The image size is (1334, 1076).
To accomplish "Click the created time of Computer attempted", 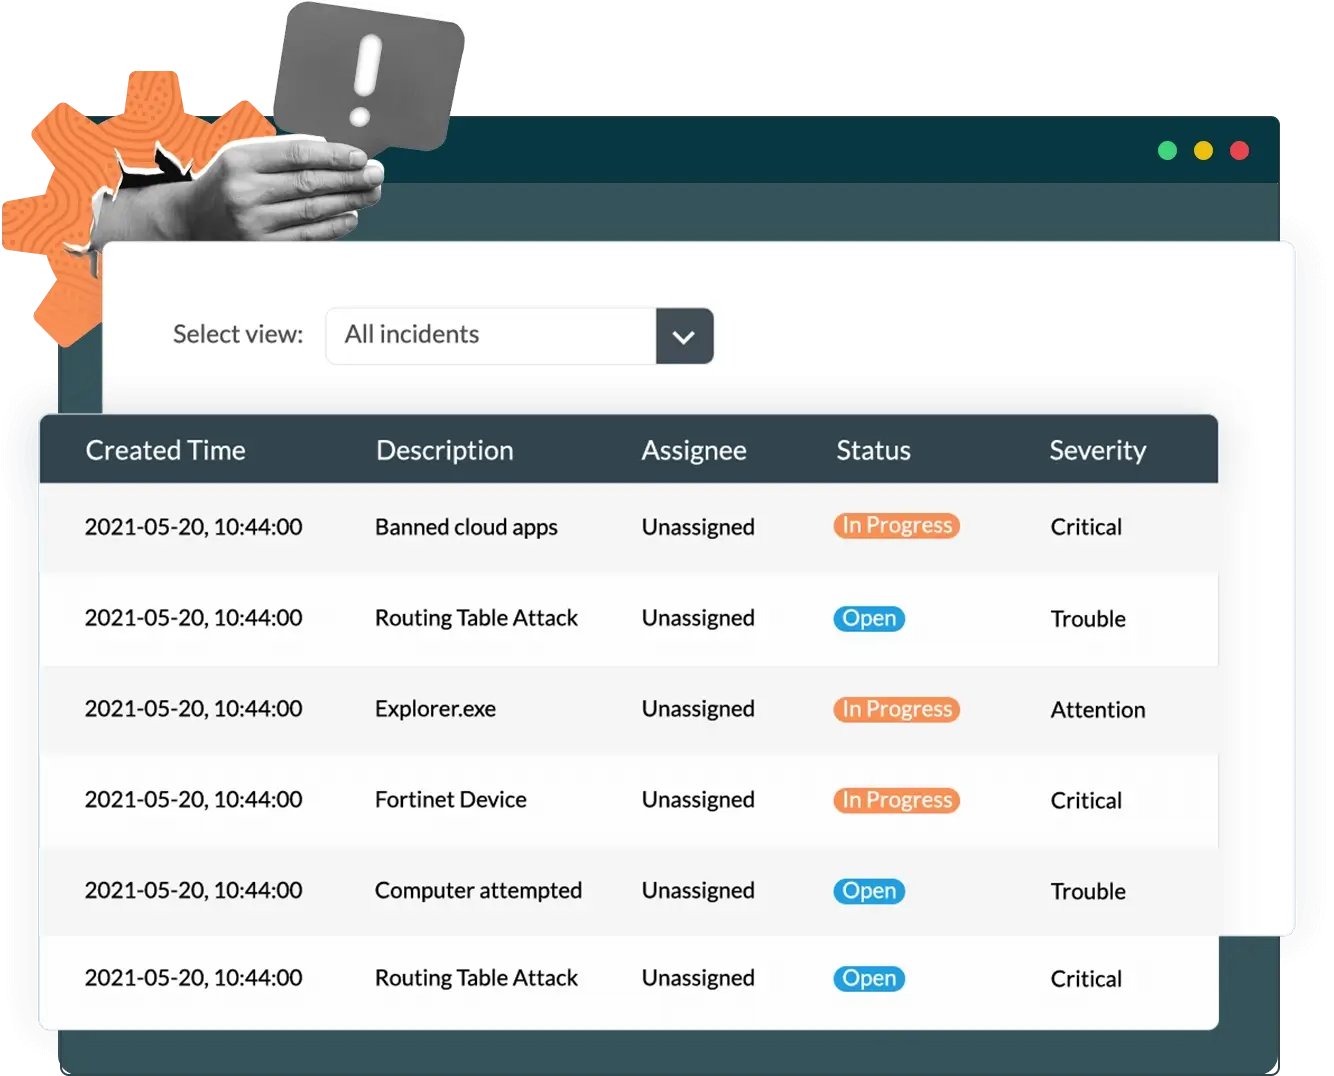I will [193, 891].
